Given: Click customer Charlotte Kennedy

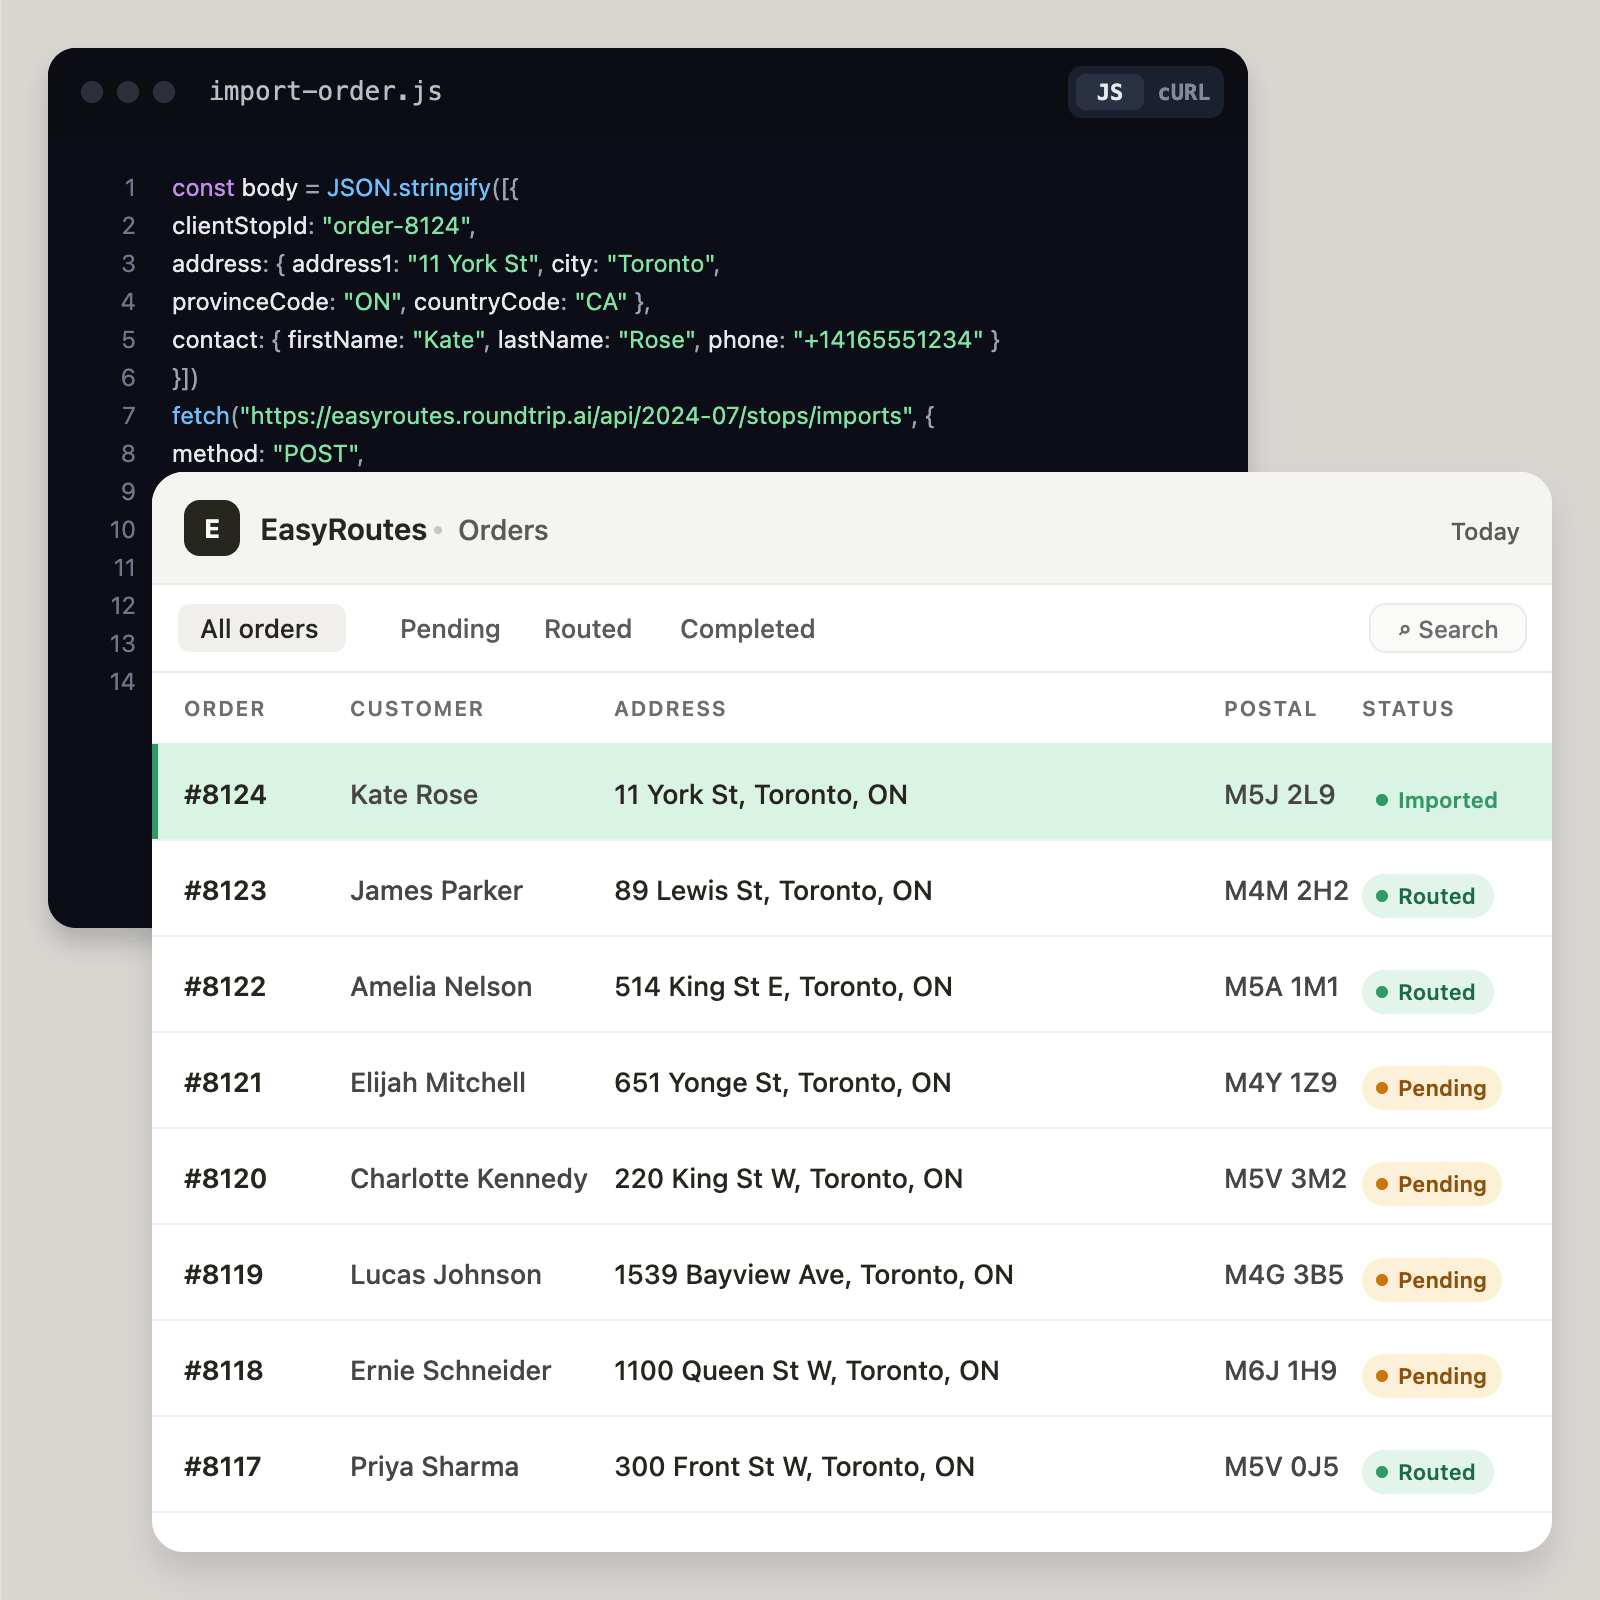Looking at the screenshot, I should tap(469, 1179).
